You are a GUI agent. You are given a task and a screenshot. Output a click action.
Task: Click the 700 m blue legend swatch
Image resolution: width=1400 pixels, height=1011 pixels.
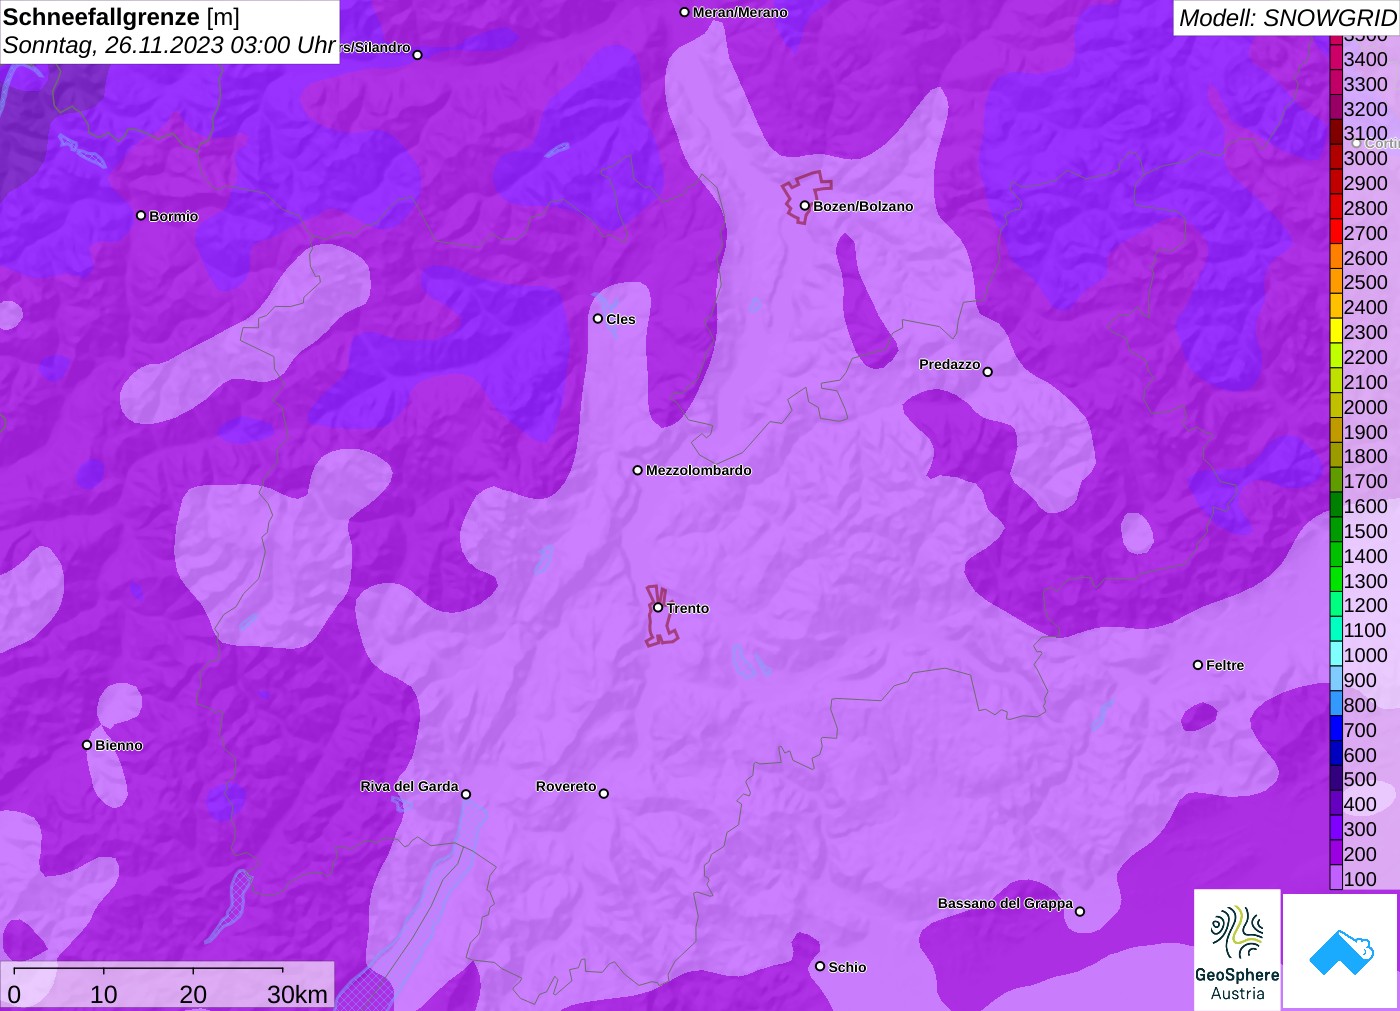[1336, 730]
